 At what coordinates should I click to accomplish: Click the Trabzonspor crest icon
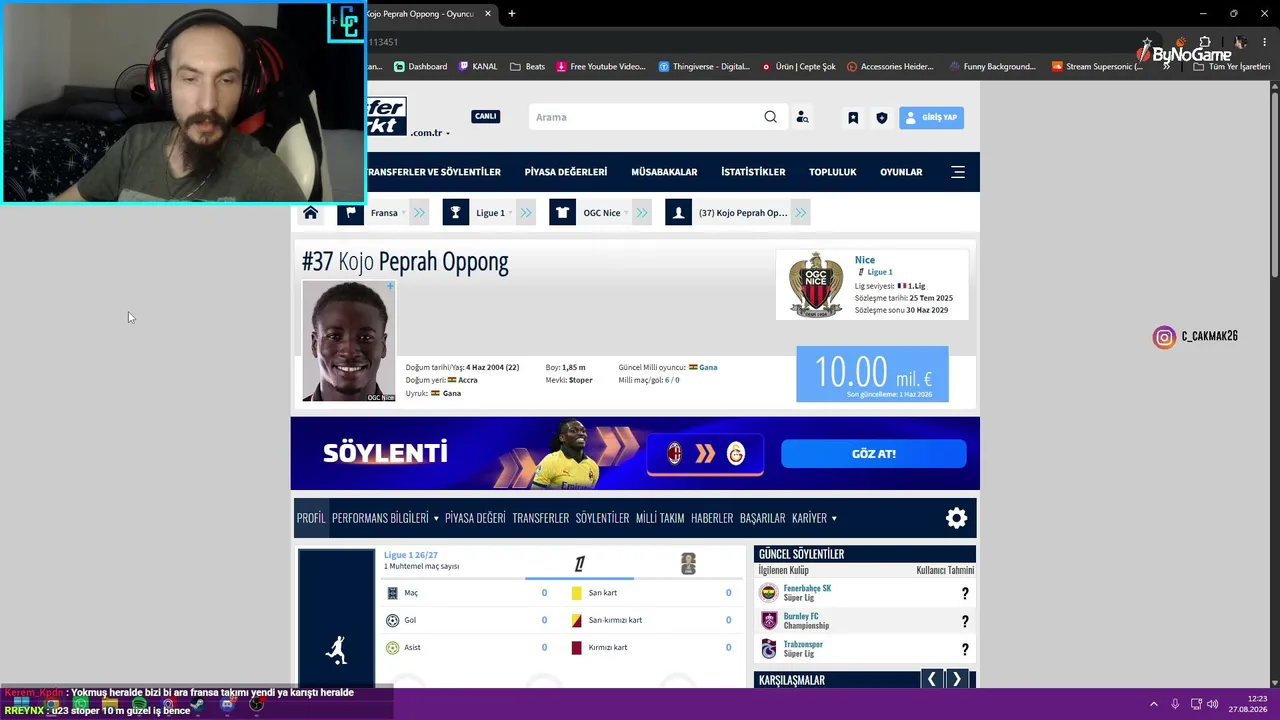tap(768, 649)
